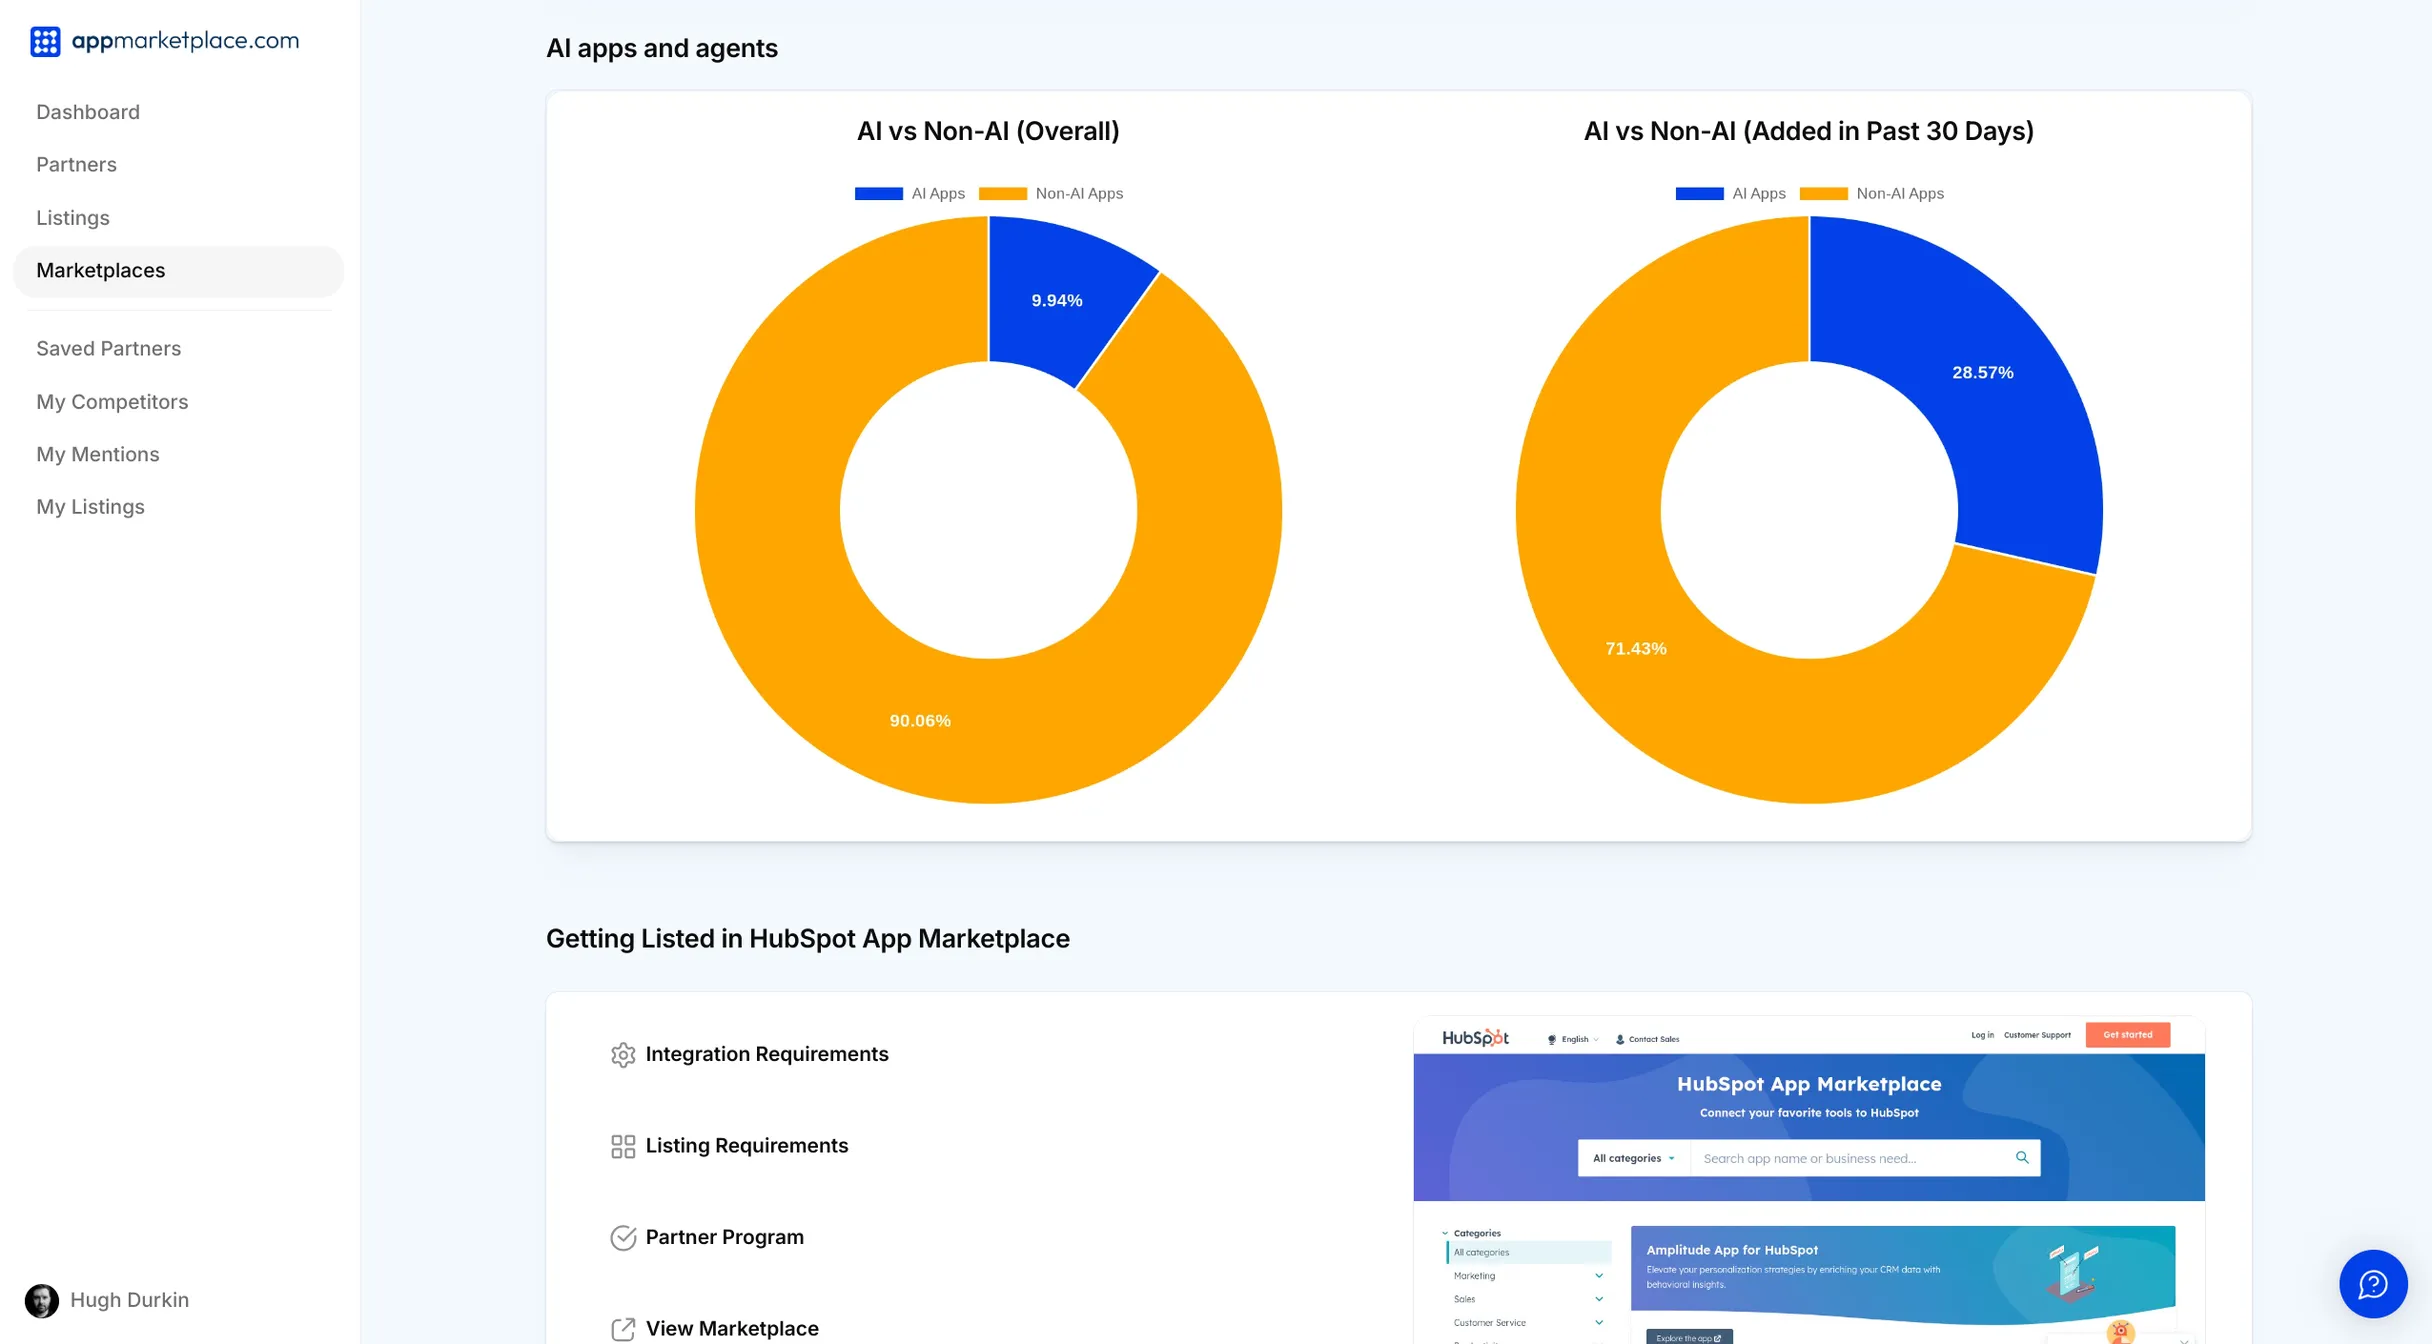Click the View Marketplace external link icon
This screenshot has width=2432, height=1344.
tap(622, 1327)
